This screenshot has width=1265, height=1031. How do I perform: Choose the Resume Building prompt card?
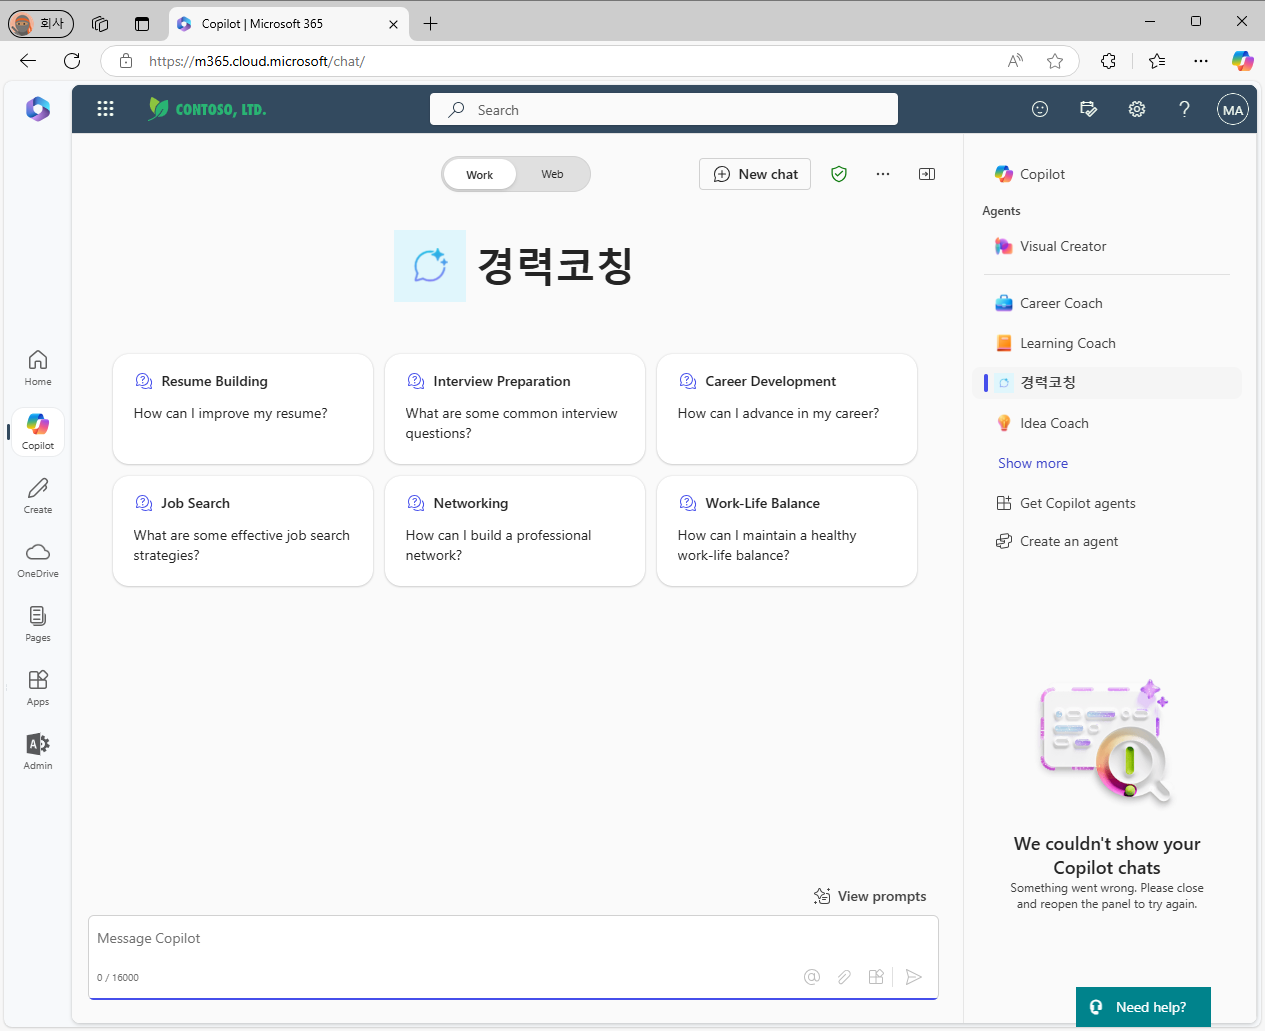[243, 409]
